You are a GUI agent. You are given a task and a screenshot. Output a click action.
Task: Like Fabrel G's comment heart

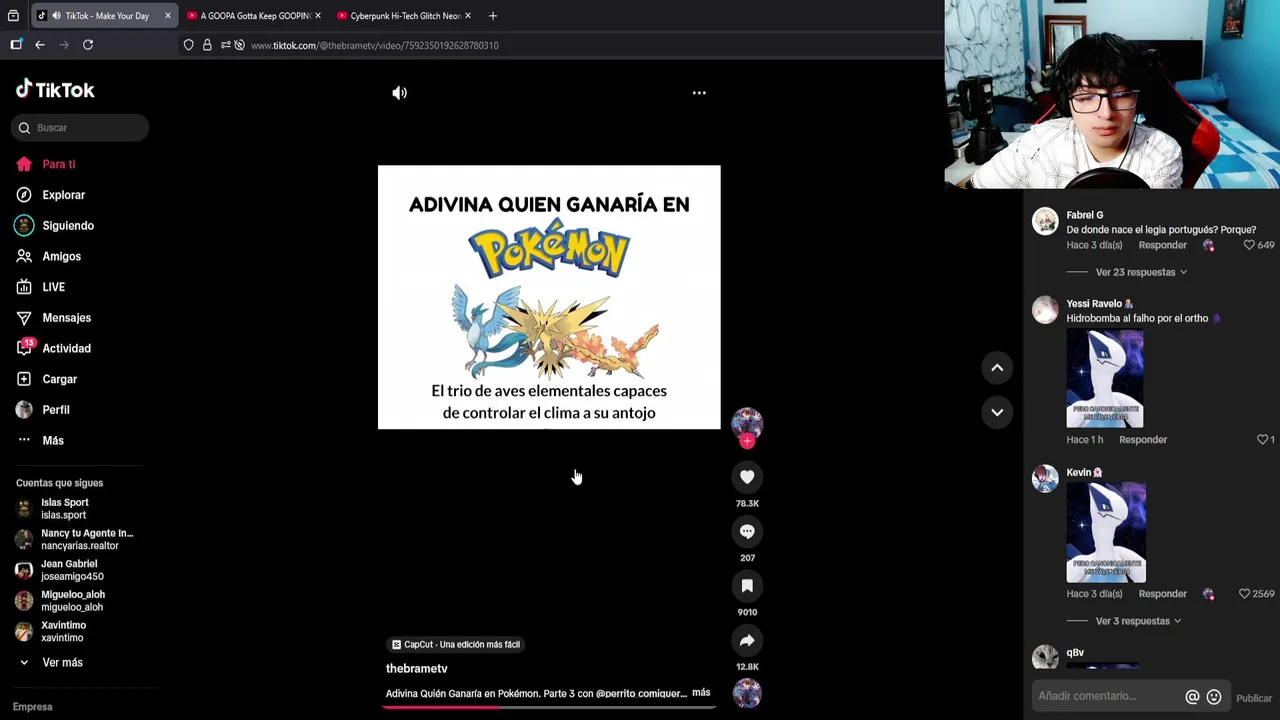click(1249, 245)
